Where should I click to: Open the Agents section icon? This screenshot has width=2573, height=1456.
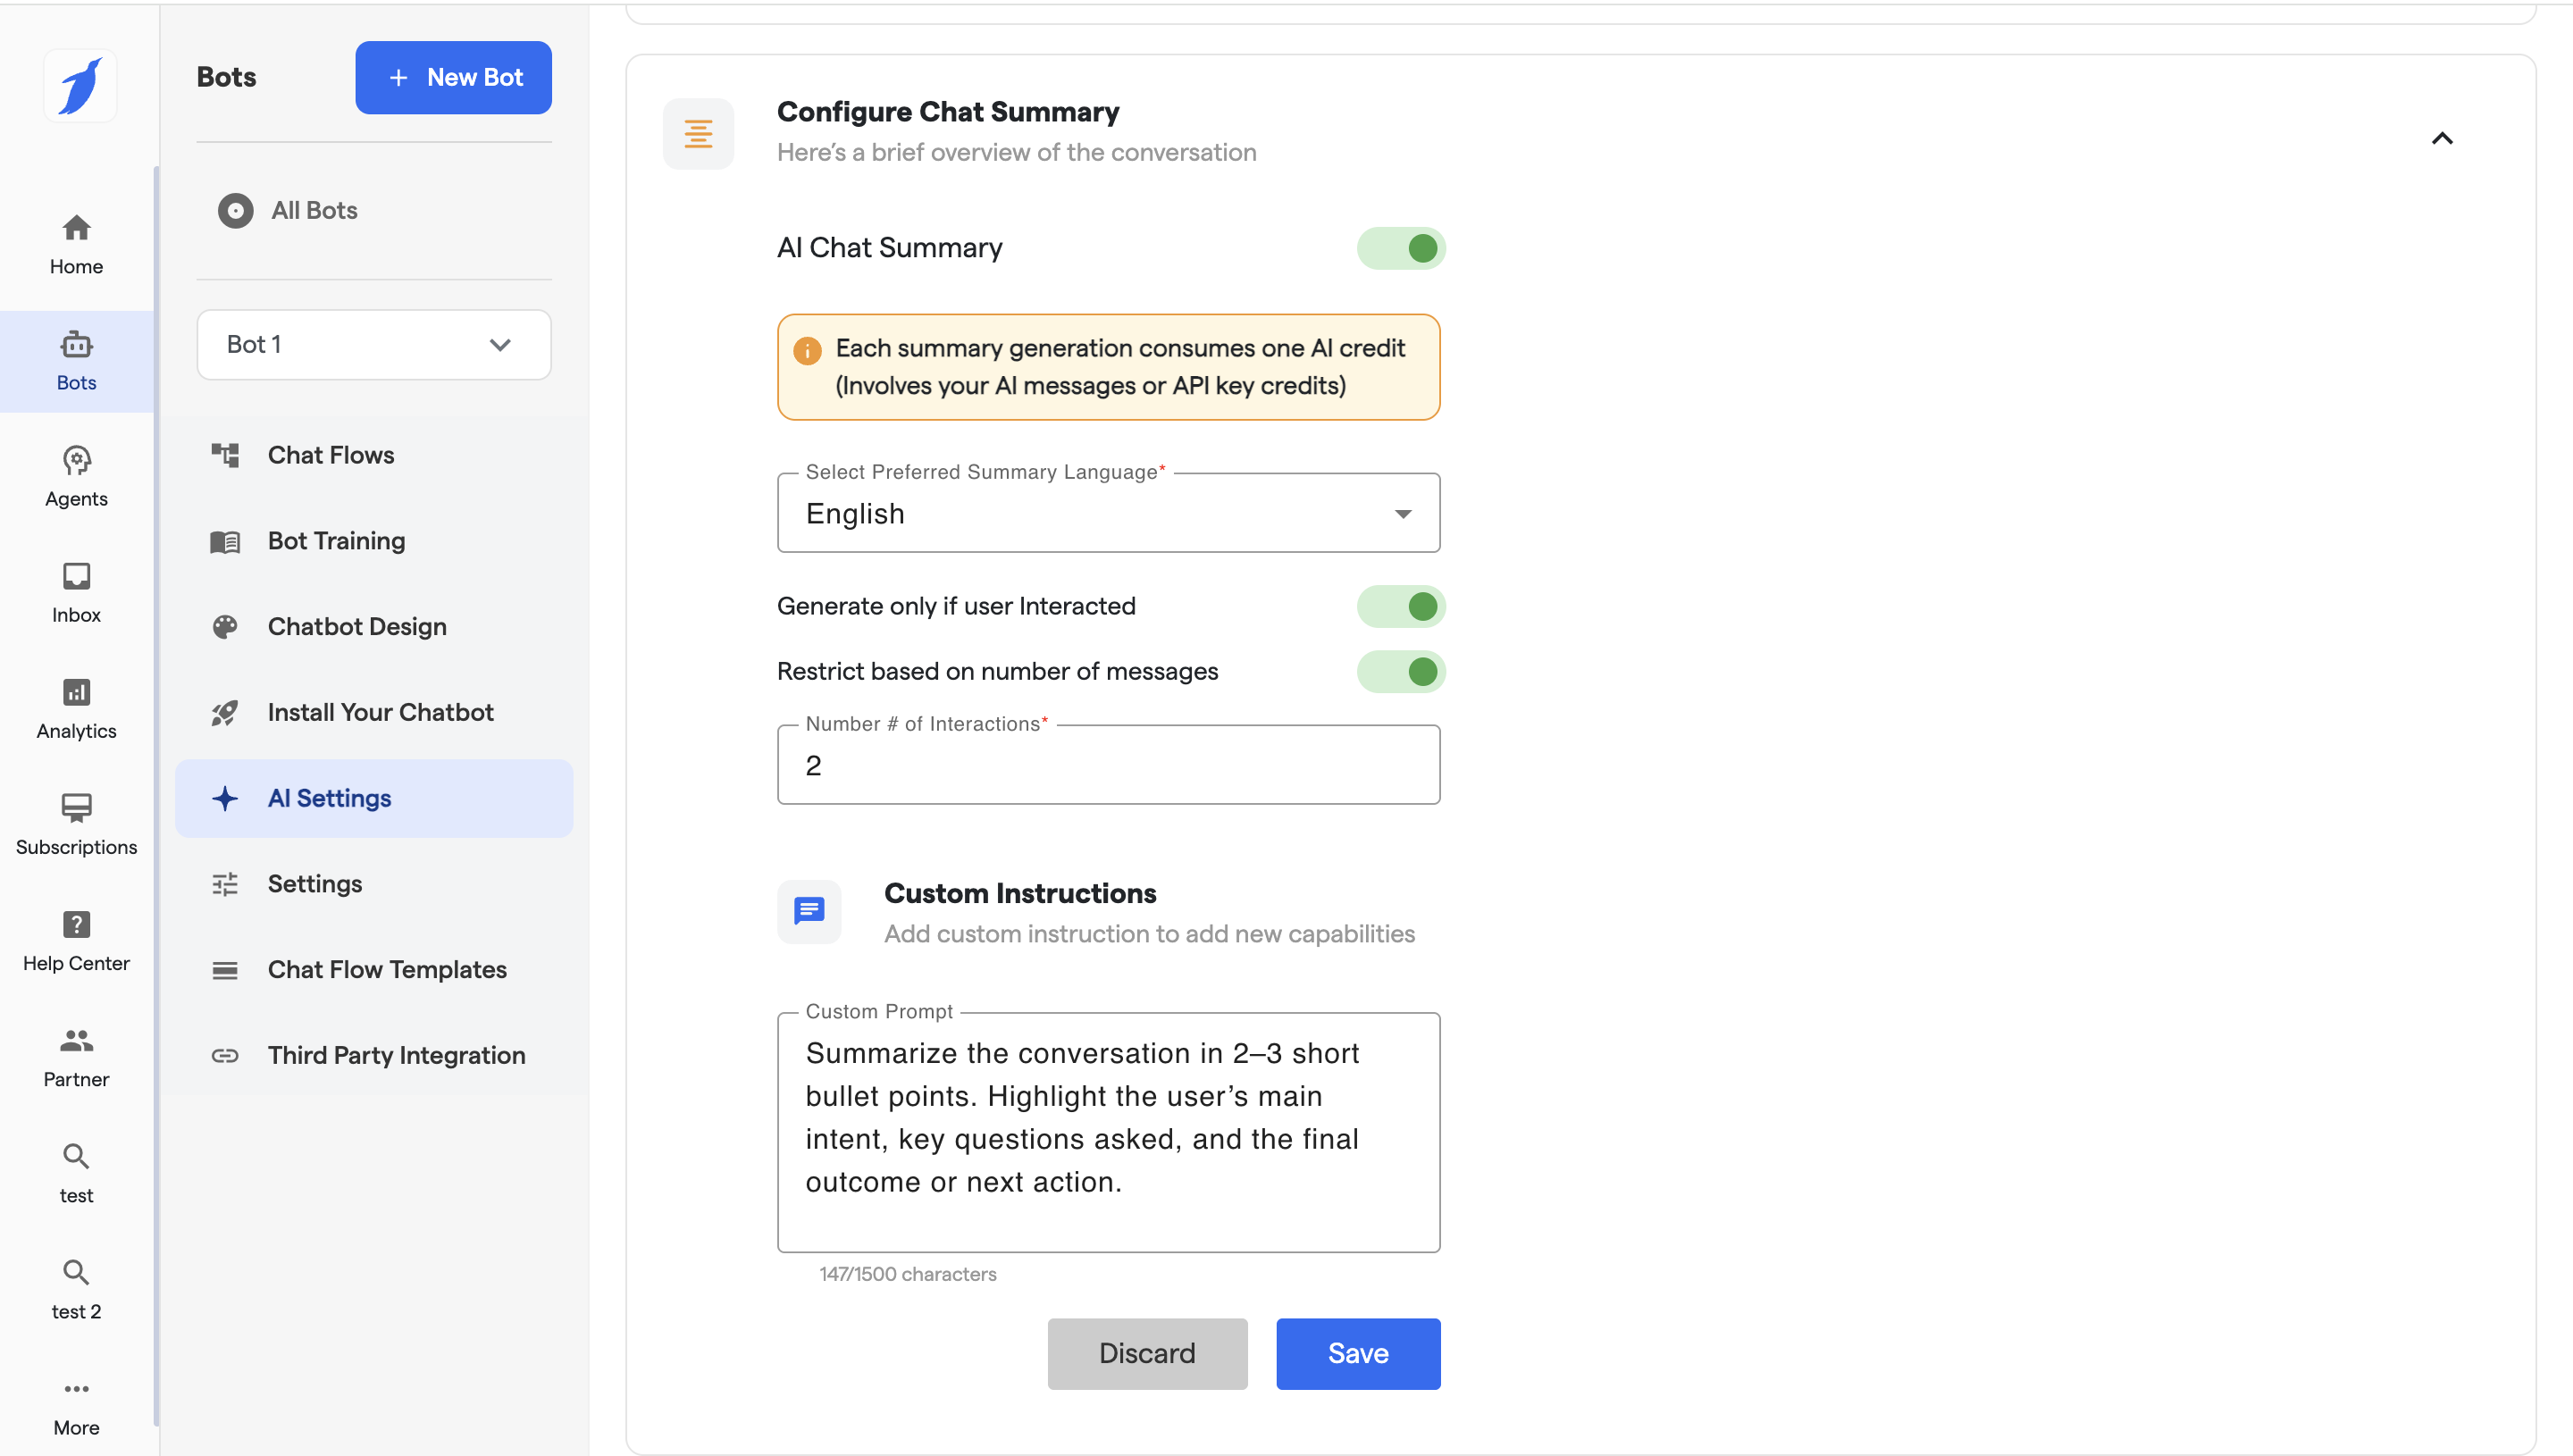(x=76, y=461)
